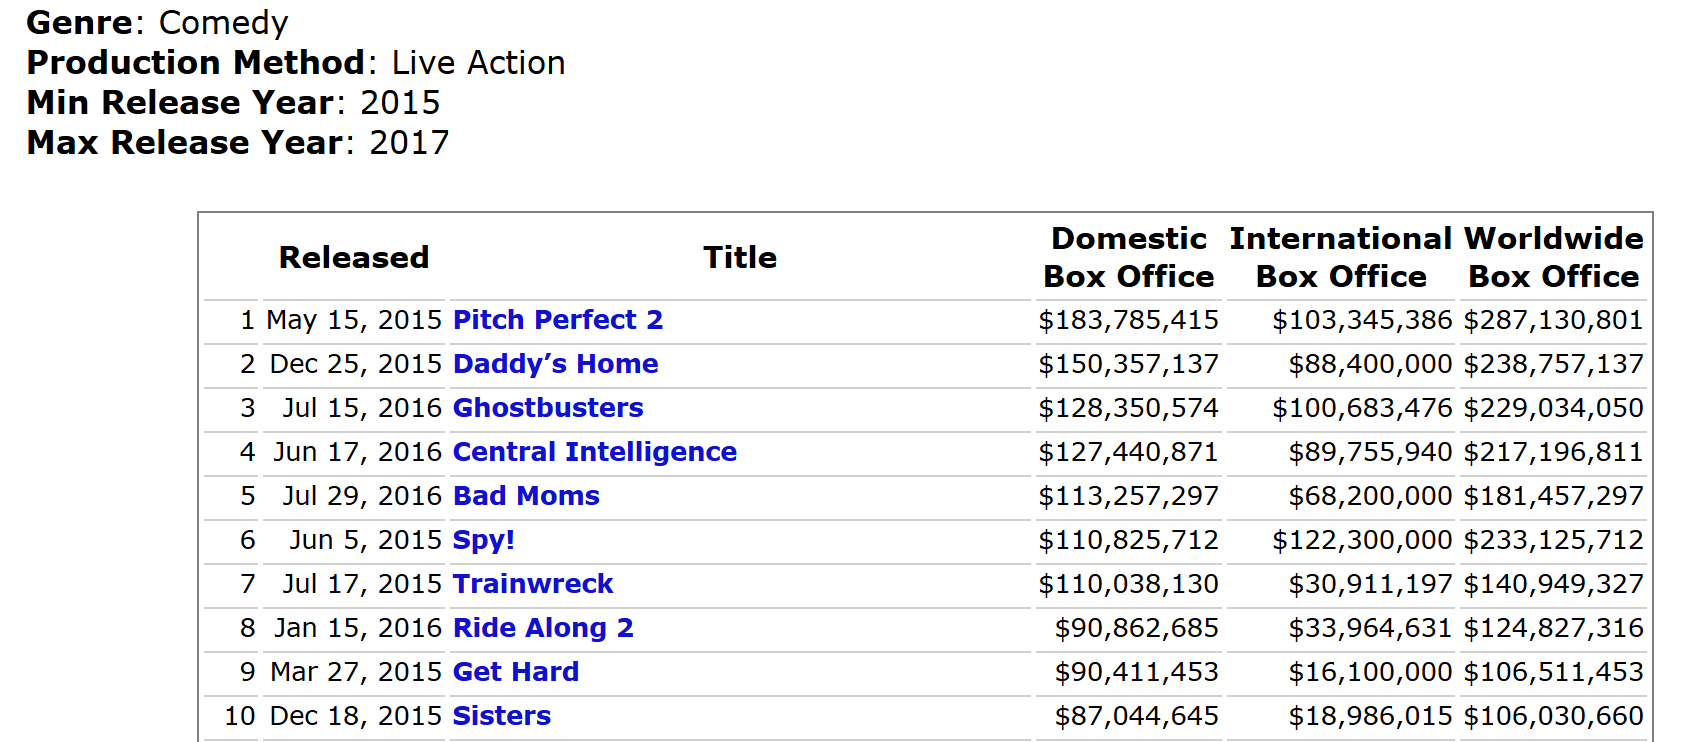
Task: Click the Dec 25, 2015 release date
Action: (355, 364)
